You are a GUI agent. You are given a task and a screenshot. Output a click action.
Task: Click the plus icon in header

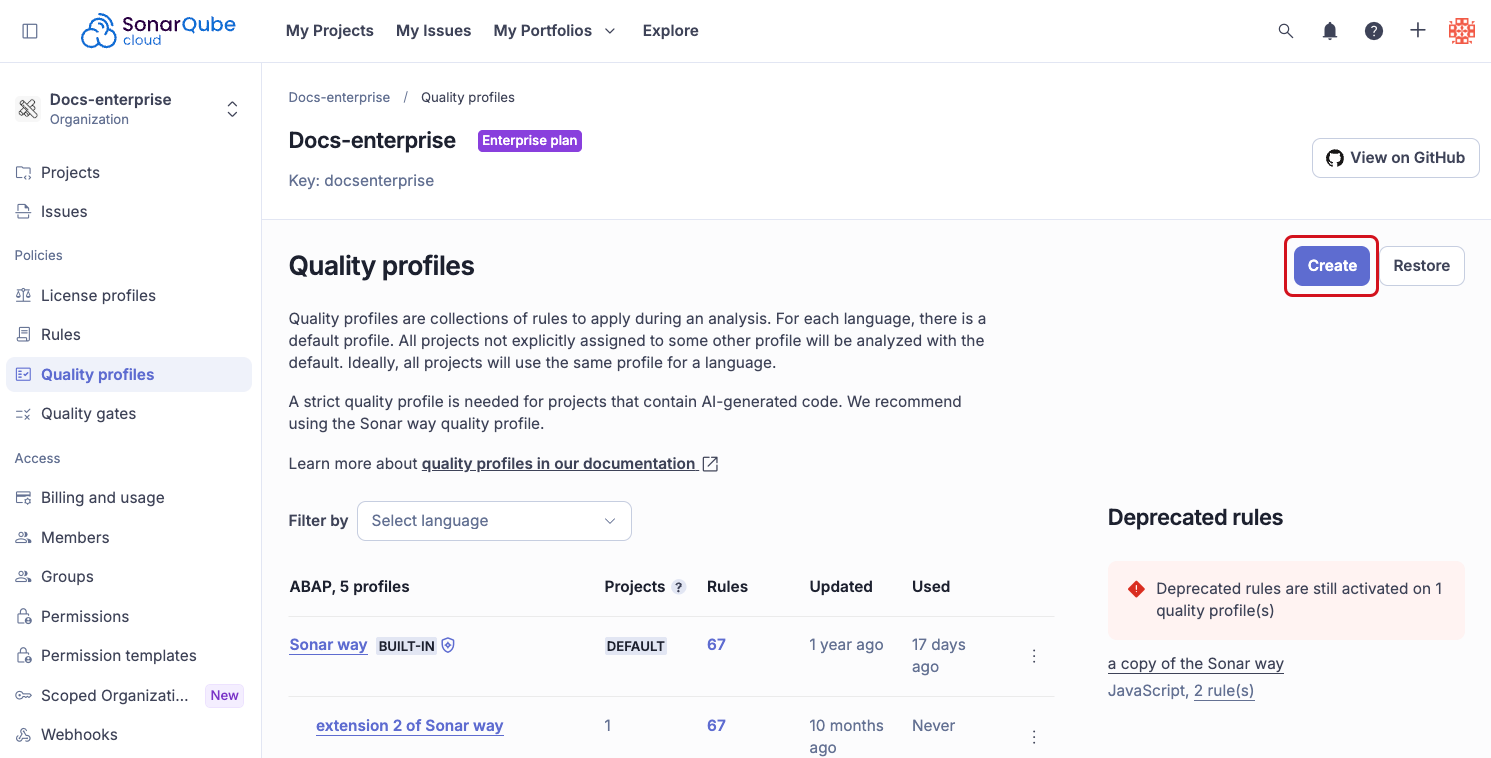(1418, 31)
